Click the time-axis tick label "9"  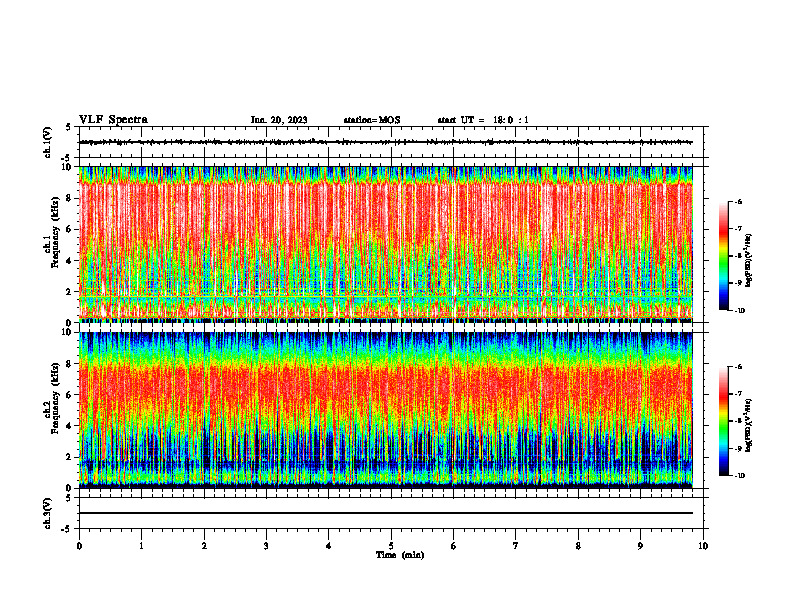640,546
